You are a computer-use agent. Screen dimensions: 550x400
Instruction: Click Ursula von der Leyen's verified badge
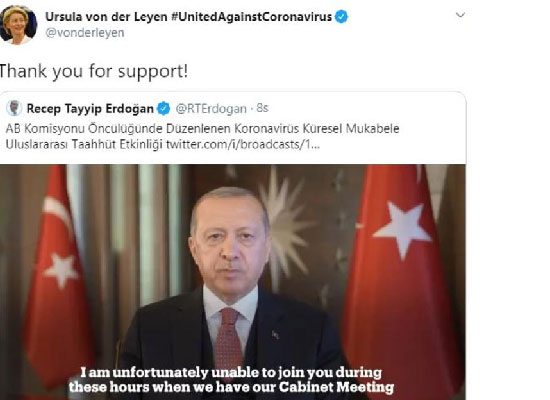click(x=341, y=16)
